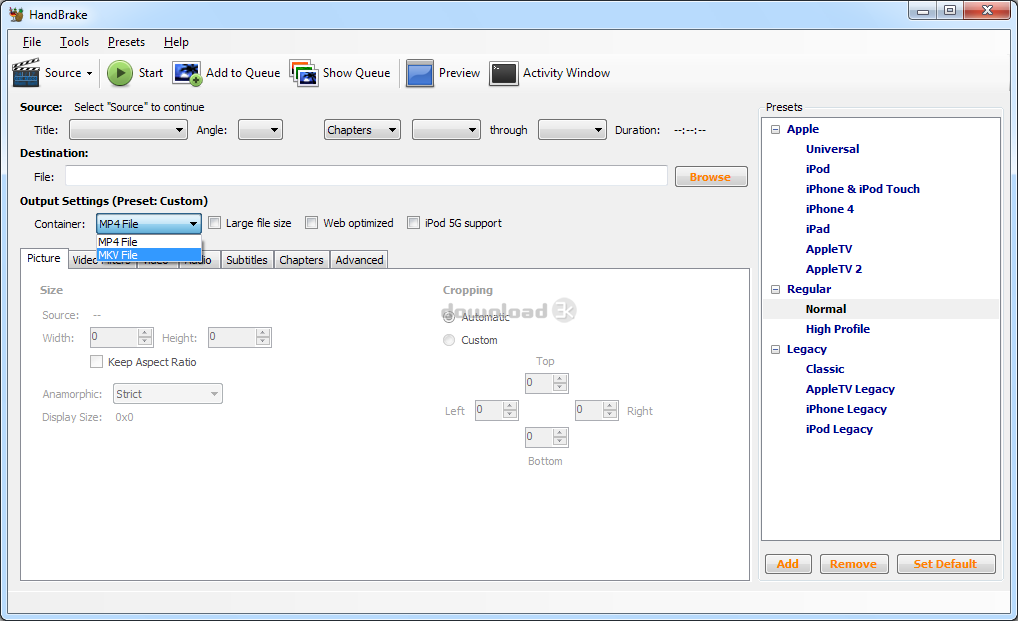Click the Width stepper up arrow
This screenshot has width=1018, height=621.
[x=145, y=333]
